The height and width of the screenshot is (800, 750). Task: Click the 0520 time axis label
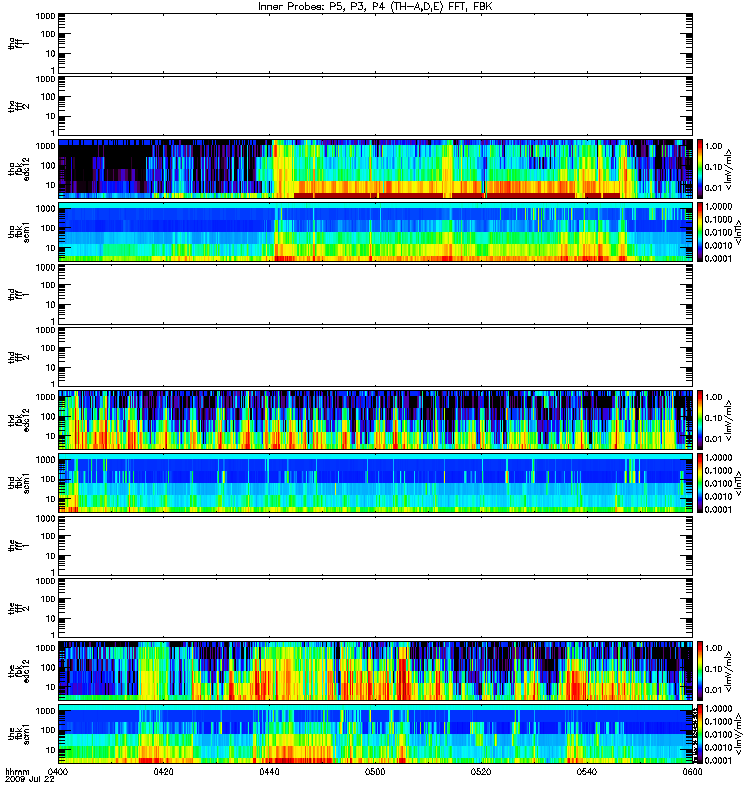481,771
